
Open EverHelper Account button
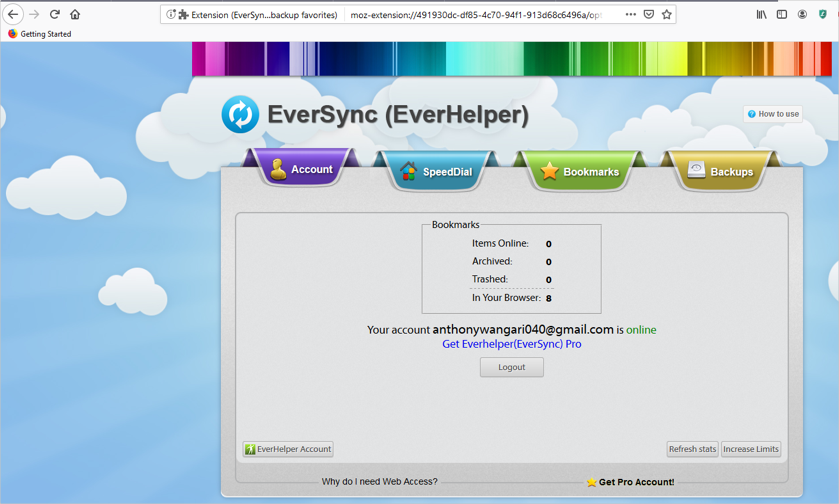click(x=288, y=449)
